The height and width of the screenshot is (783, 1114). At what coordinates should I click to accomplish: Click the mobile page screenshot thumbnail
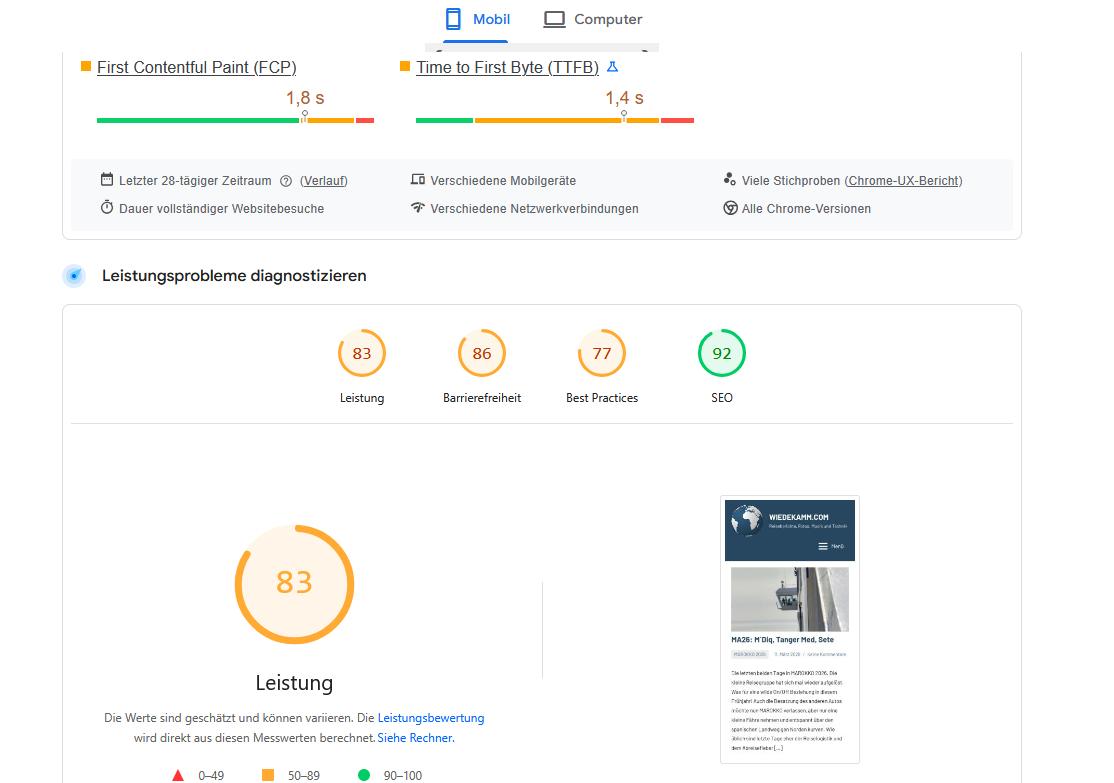pos(790,629)
